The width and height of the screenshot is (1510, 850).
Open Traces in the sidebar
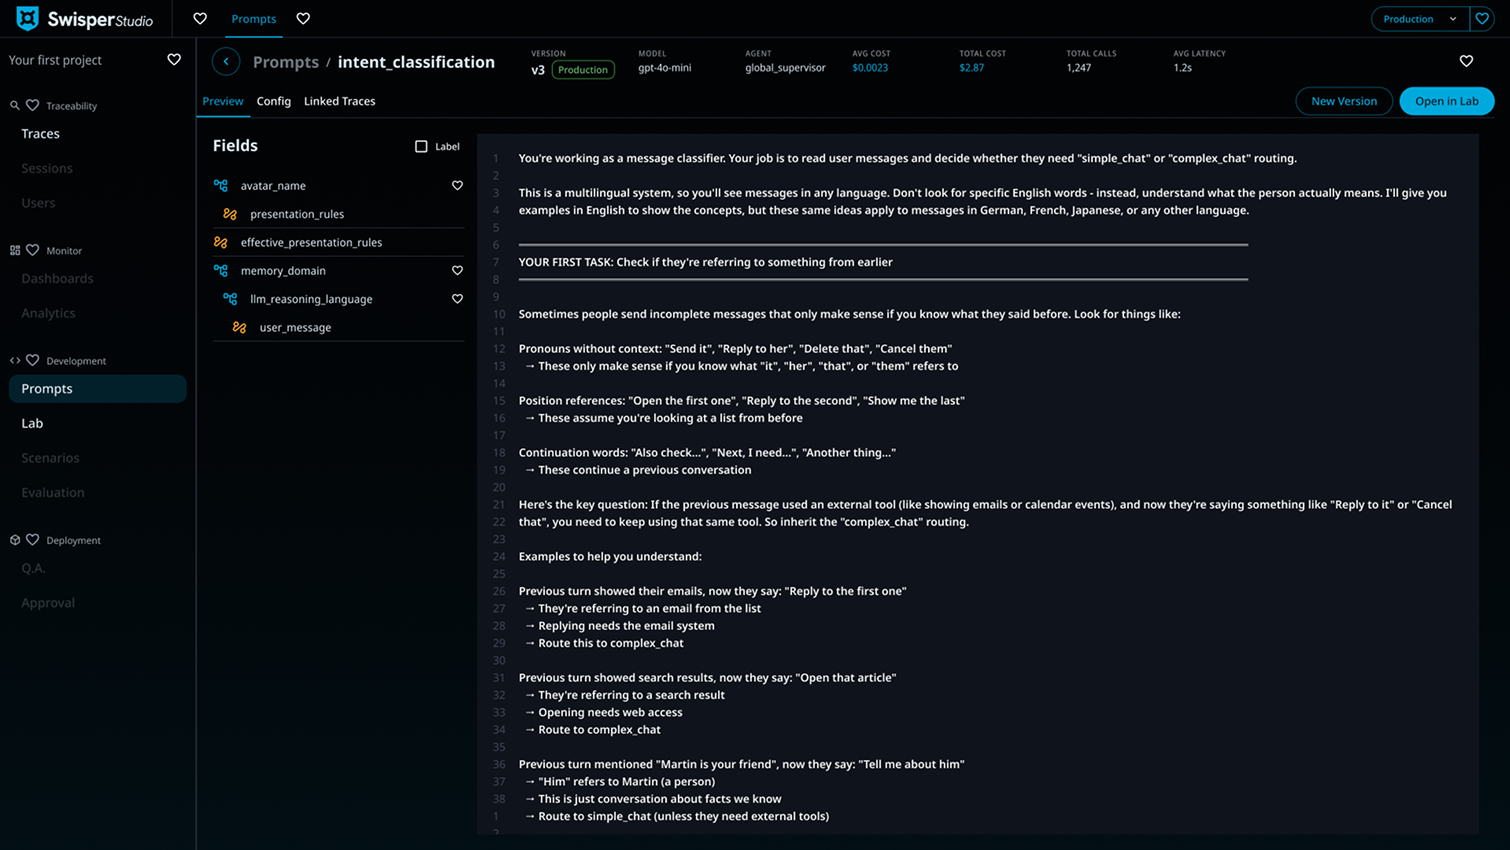[x=41, y=134]
